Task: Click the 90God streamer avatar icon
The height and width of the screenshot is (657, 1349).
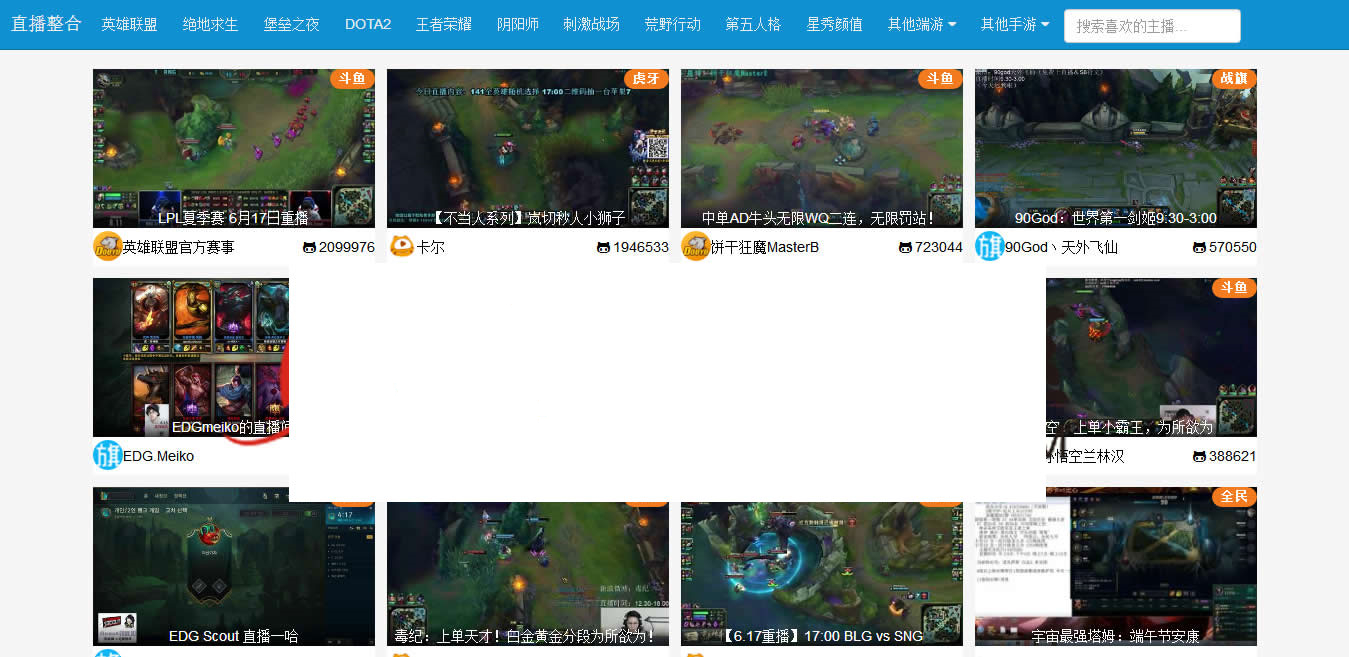Action: click(x=990, y=247)
